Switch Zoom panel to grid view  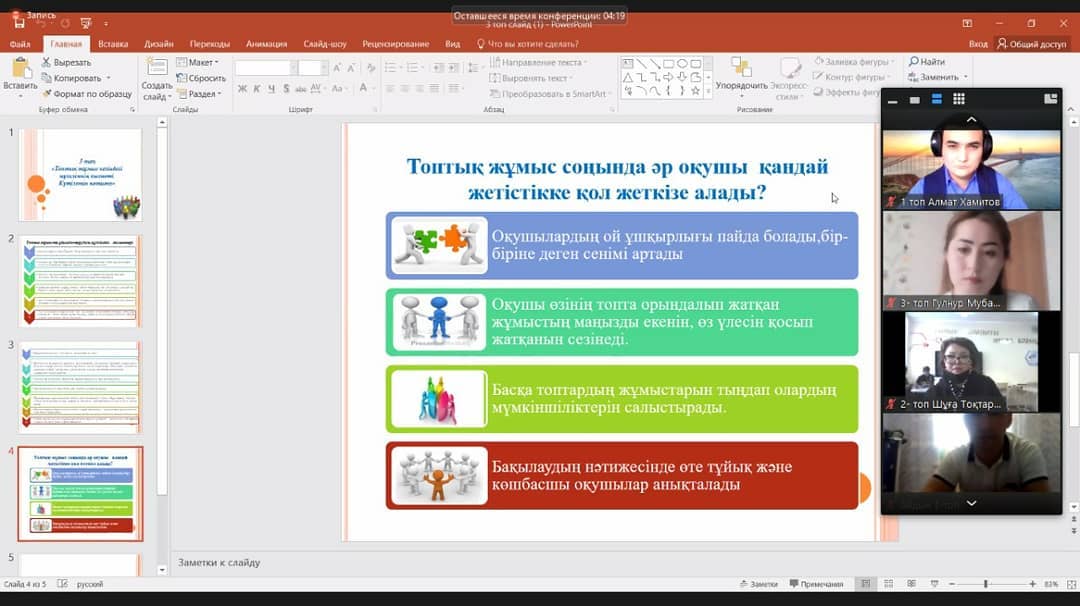959,100
